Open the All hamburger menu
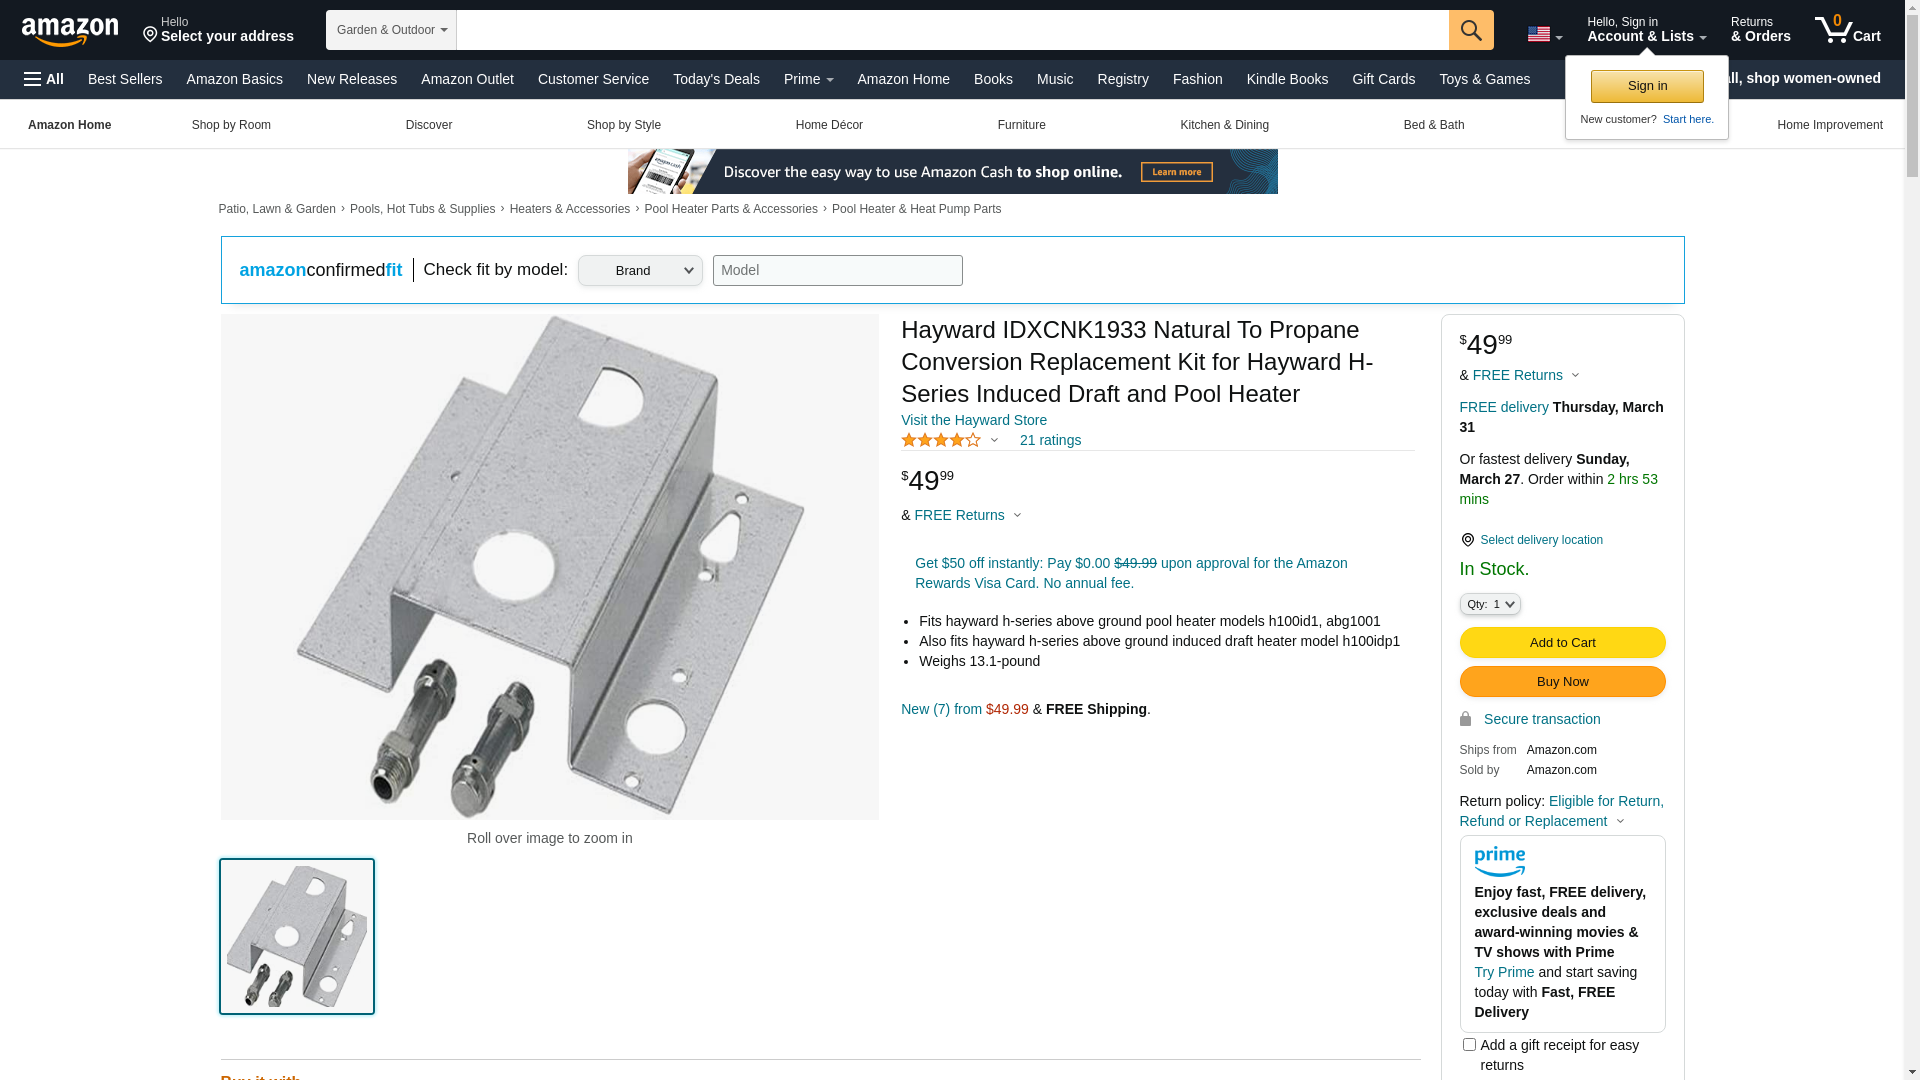Image resolution: width=1920 pixels, height=1080 pixels. coord(44,79)
